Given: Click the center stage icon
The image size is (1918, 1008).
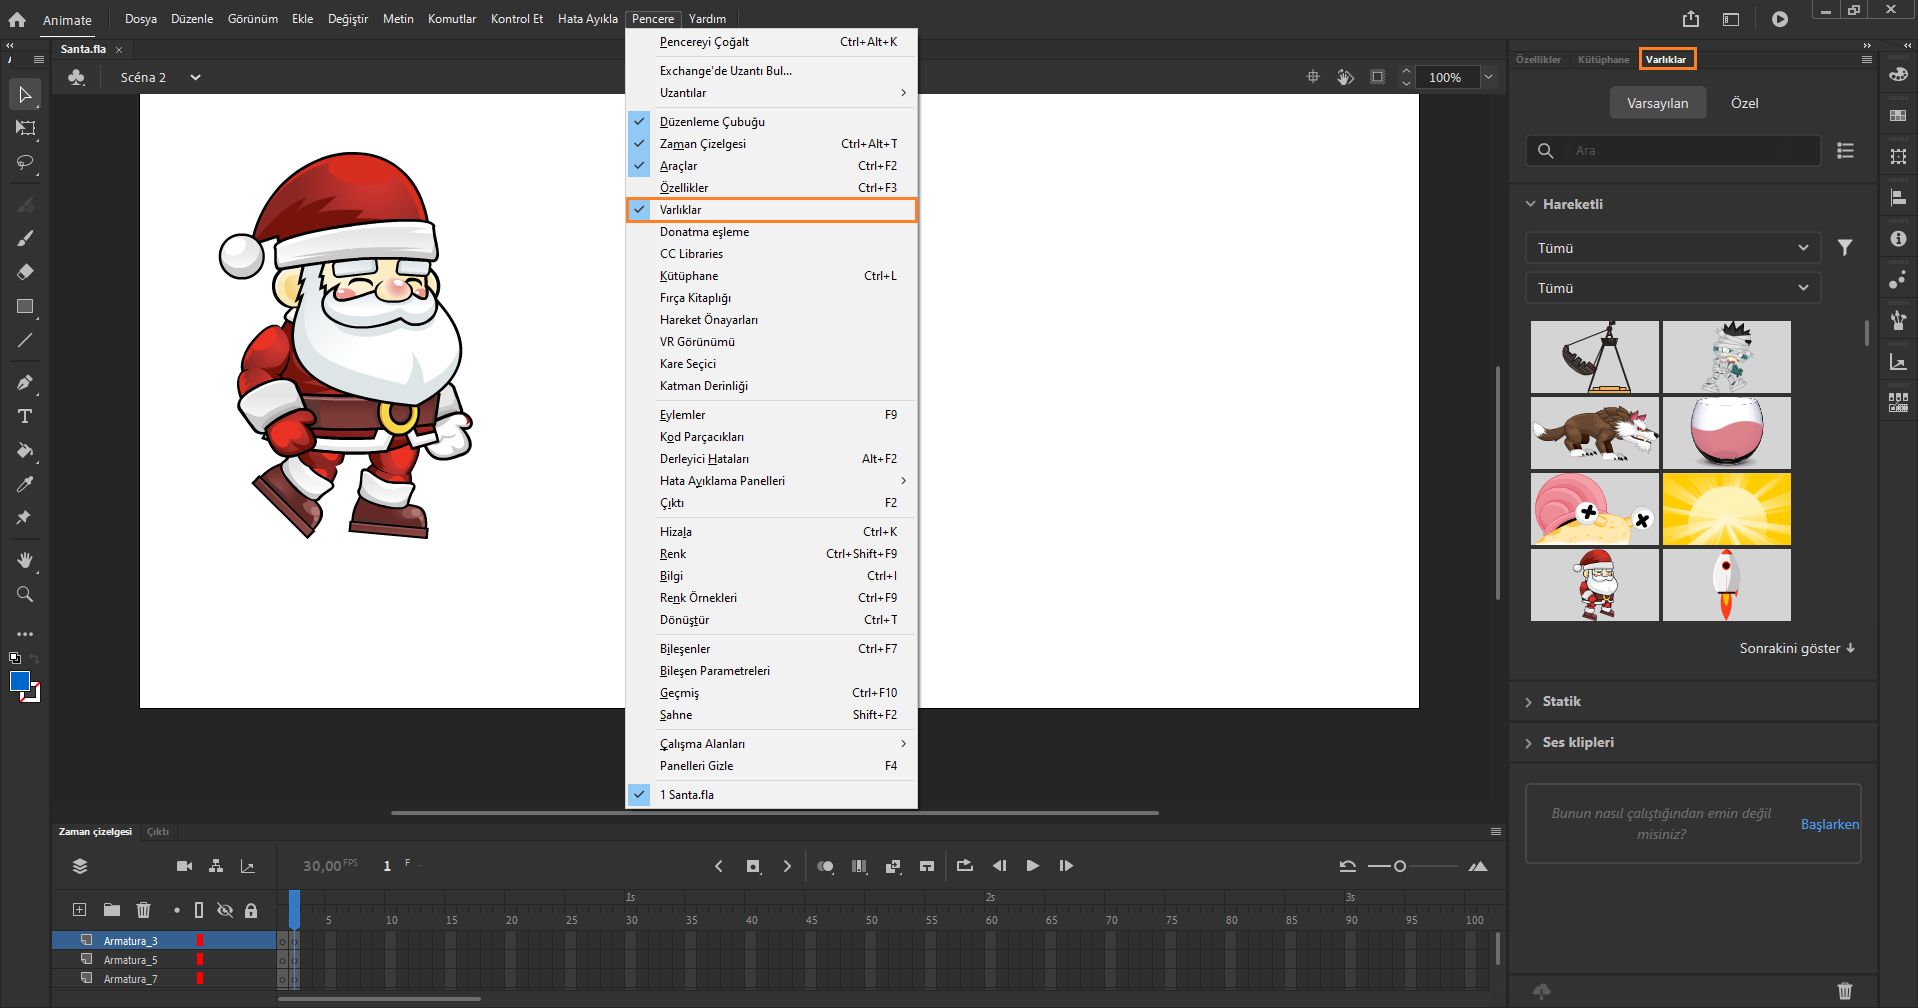Looking at the screenshot, I should 1313,77.
